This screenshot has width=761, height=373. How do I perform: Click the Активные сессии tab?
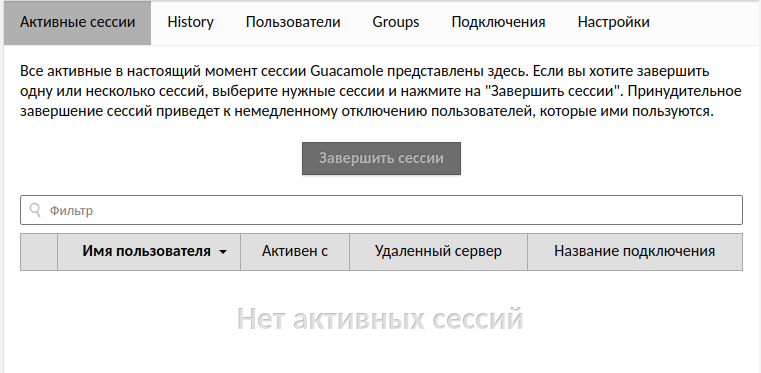[78, 22]
